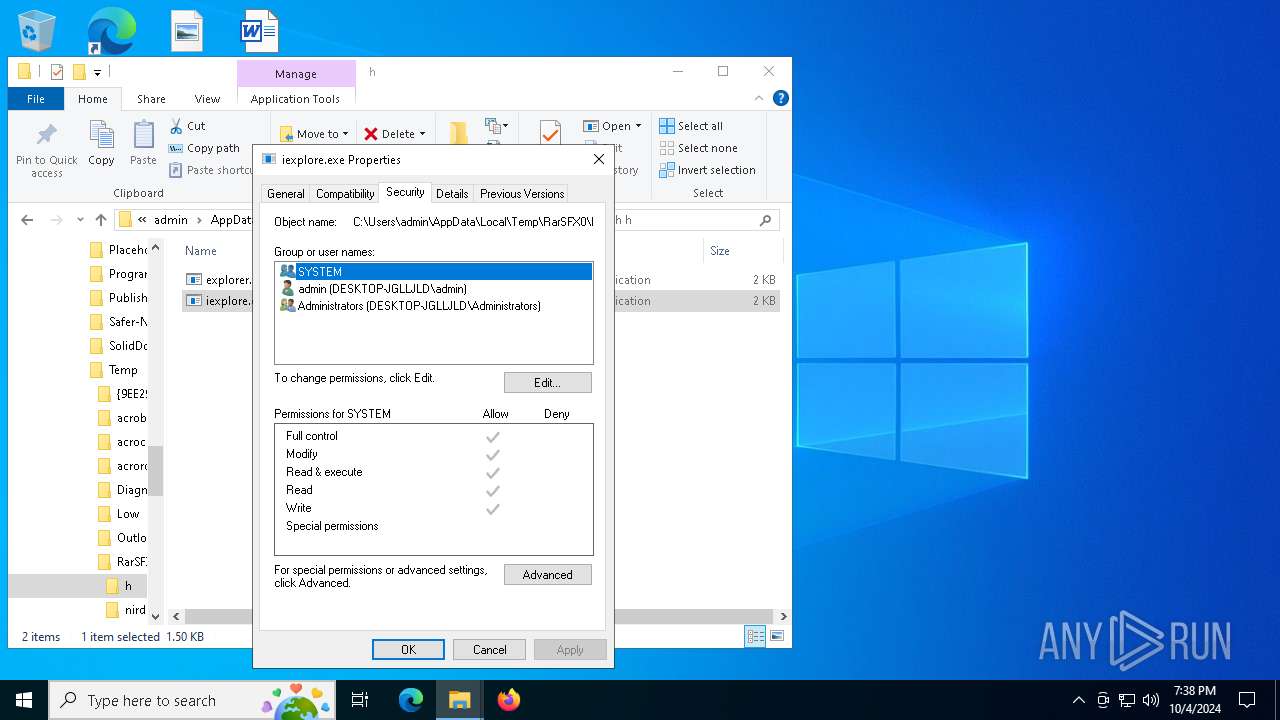Click the Copy ribbon icon
The height and width of the screenshot is (720, 1280).
tap(101, 144)
